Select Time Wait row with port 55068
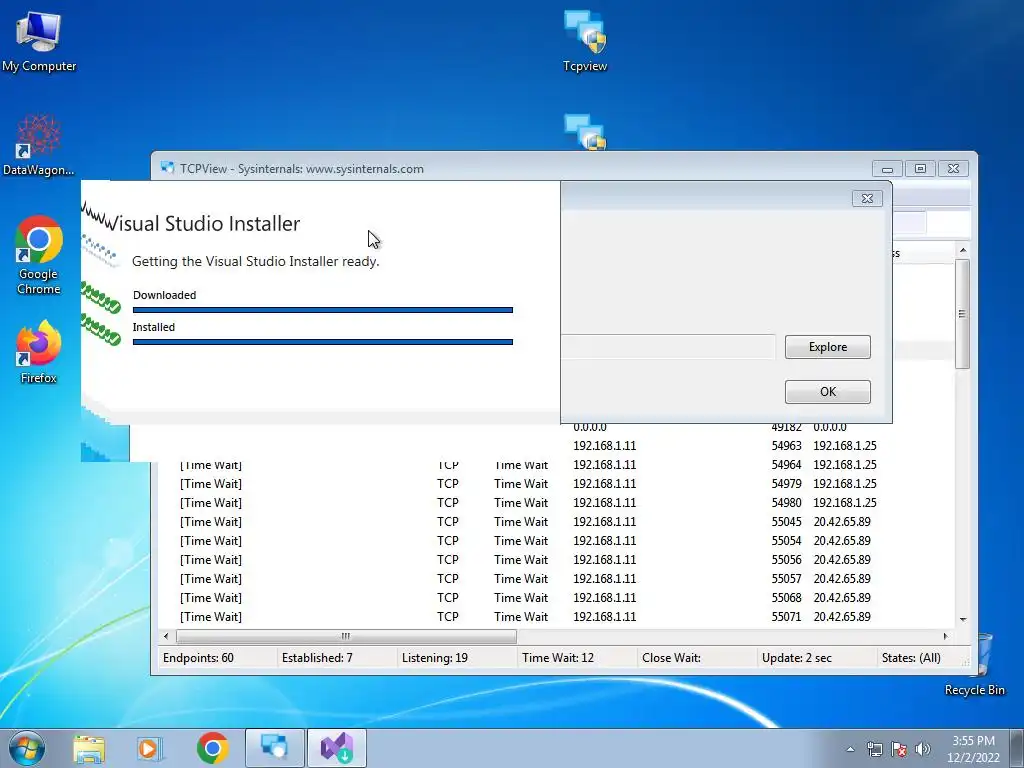The image size is (1024, 768). pyautogui.click(x=556, y=598)
